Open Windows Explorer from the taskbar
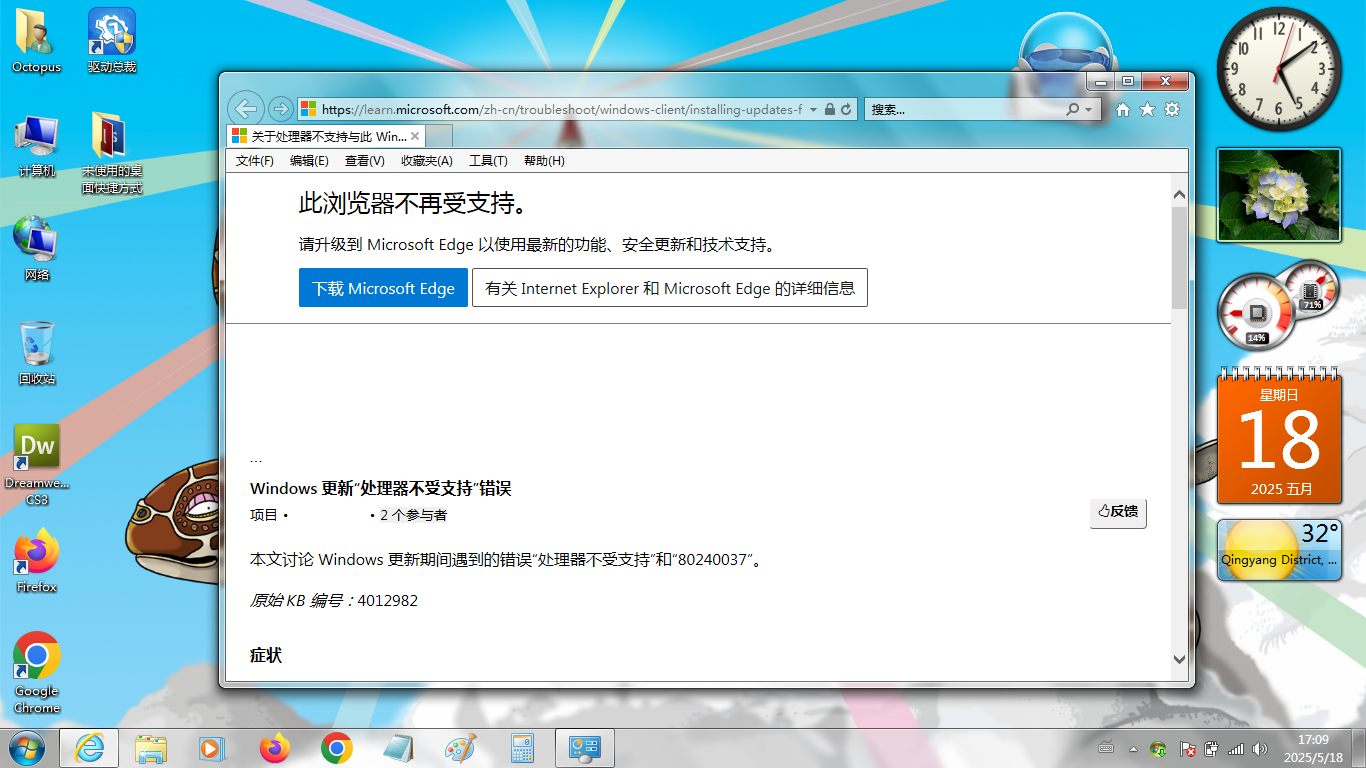 click(x=151, y=748)
